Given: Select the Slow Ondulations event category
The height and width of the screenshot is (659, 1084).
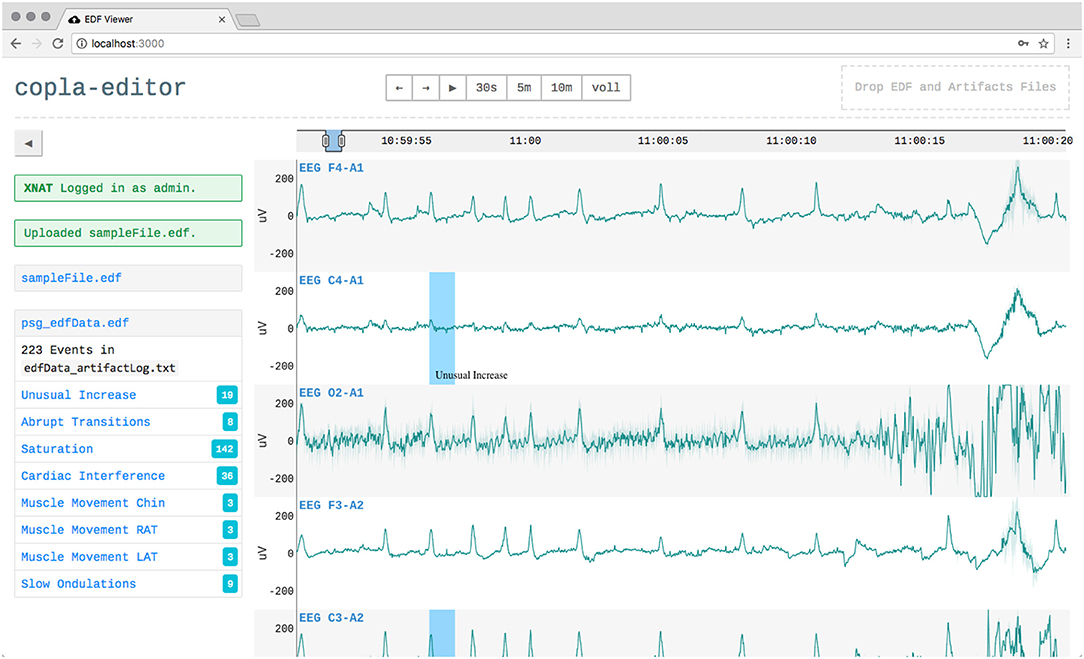Looking at the screenshot, I should [128, 584].
